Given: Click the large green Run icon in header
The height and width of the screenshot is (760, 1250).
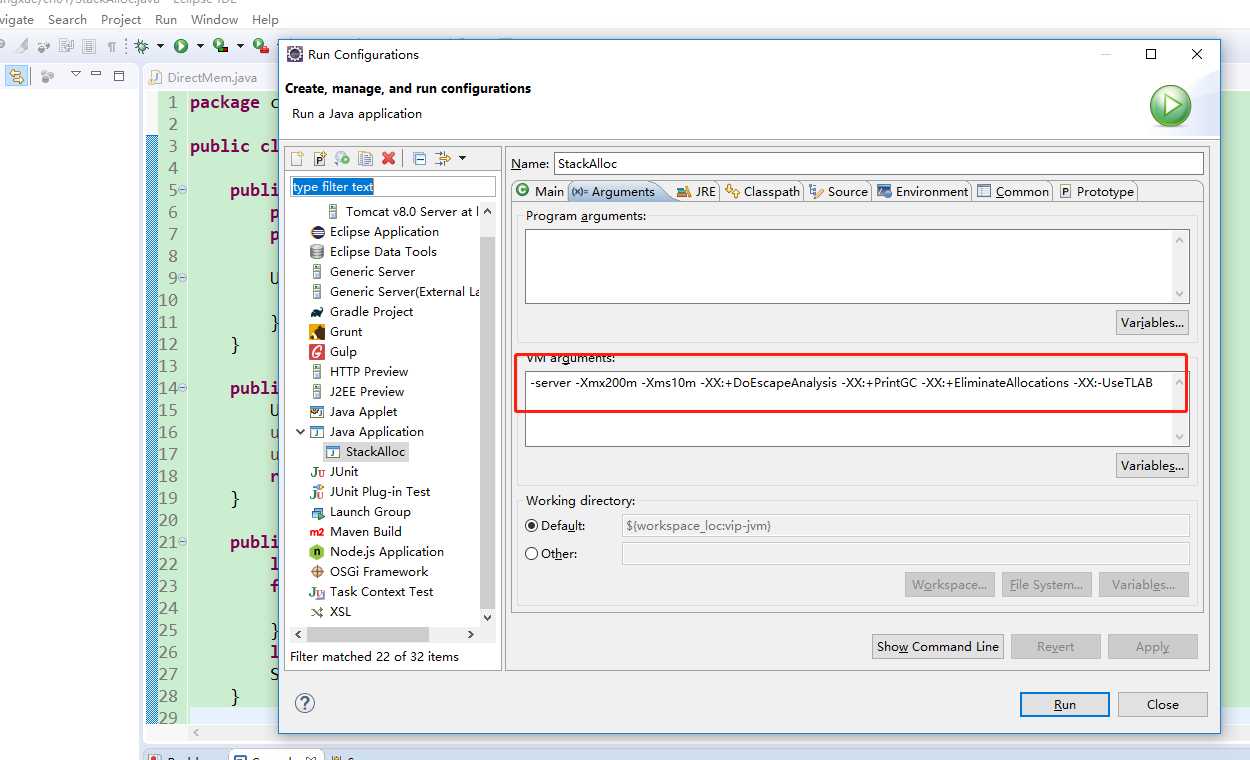Looking at the screenshot, I should click(x=1170, y=105).
